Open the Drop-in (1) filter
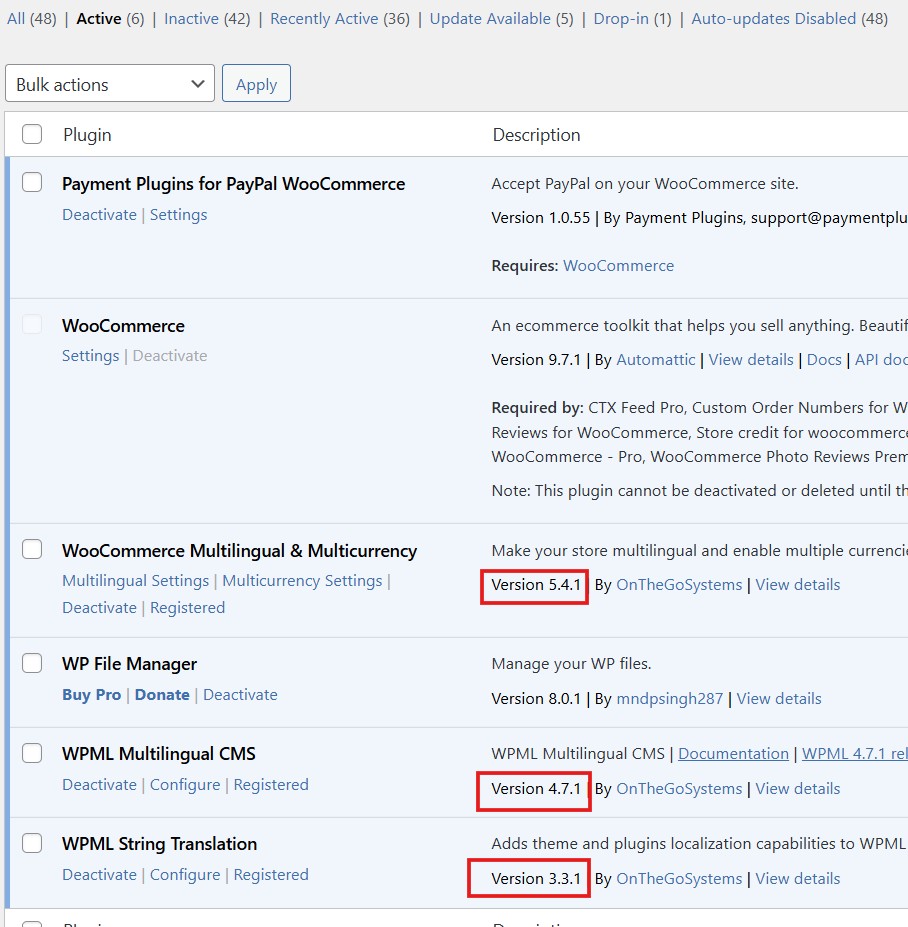The width and height of the screenshot is (908, 927). tap(633, 19)
